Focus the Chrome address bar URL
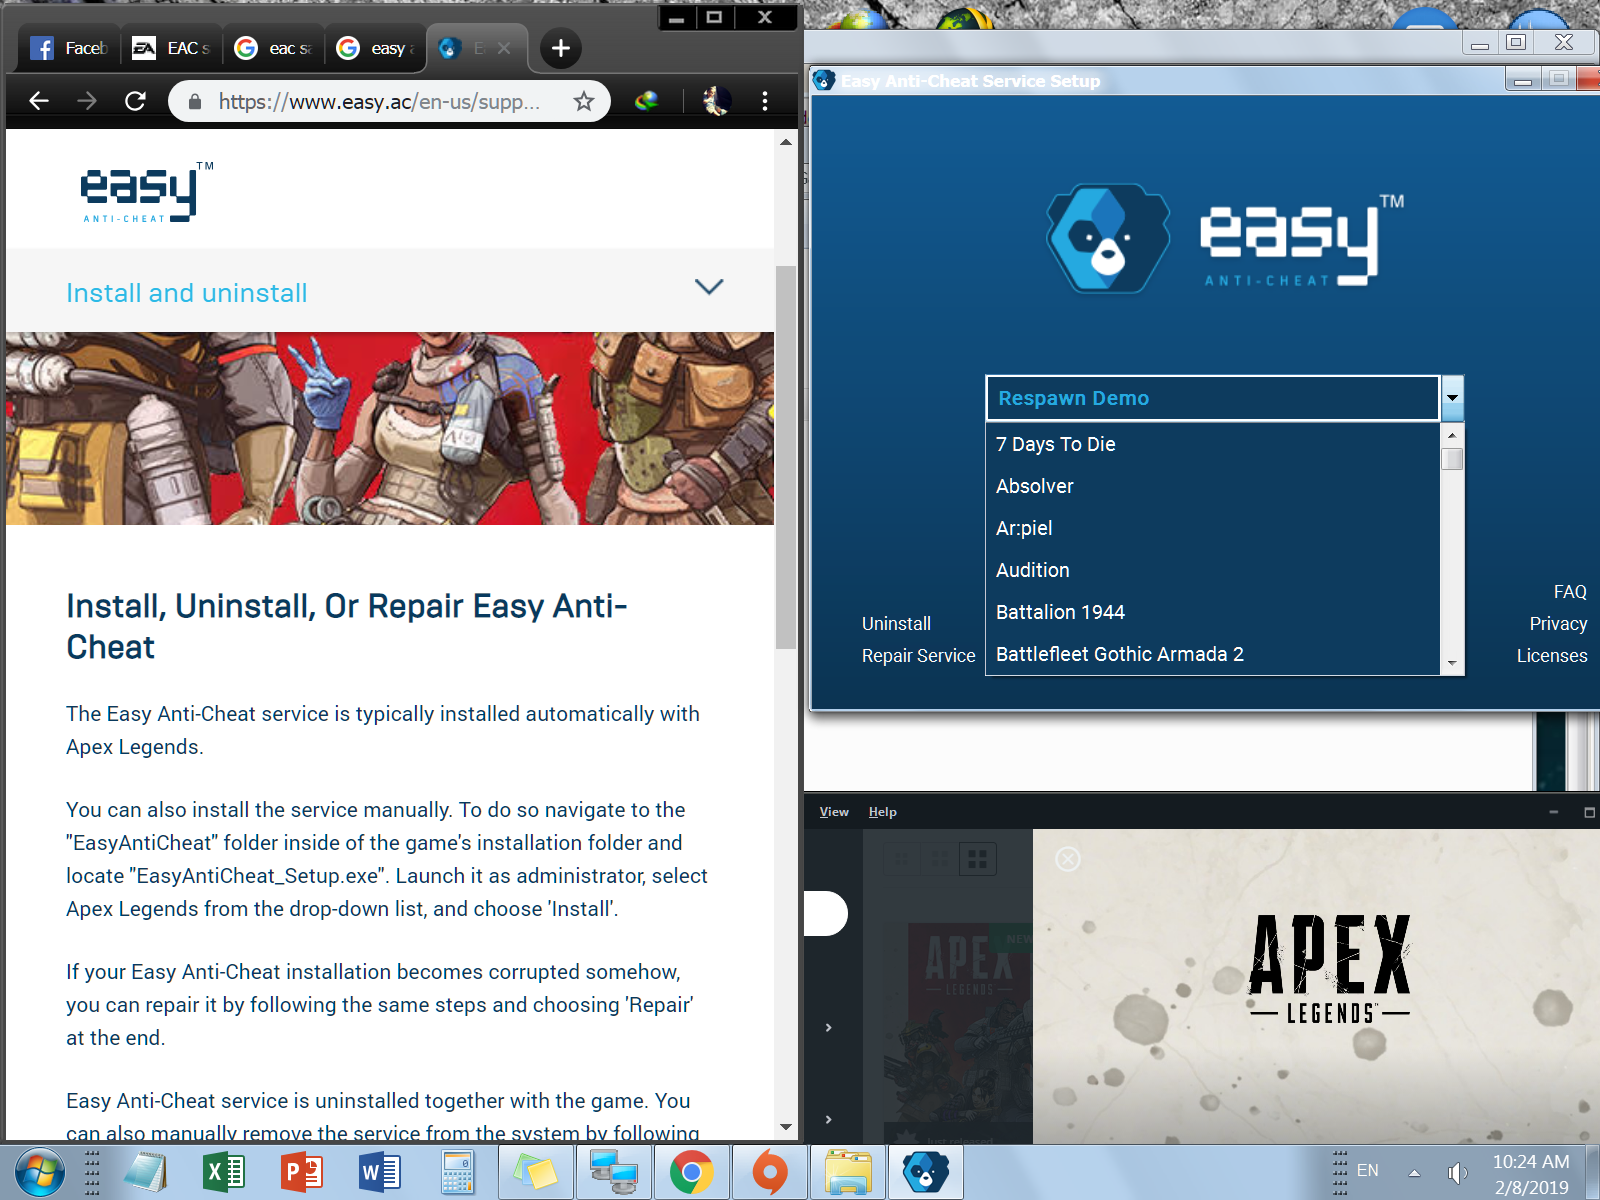The width and height of the screenshot is (1600, 1200). 380,101
